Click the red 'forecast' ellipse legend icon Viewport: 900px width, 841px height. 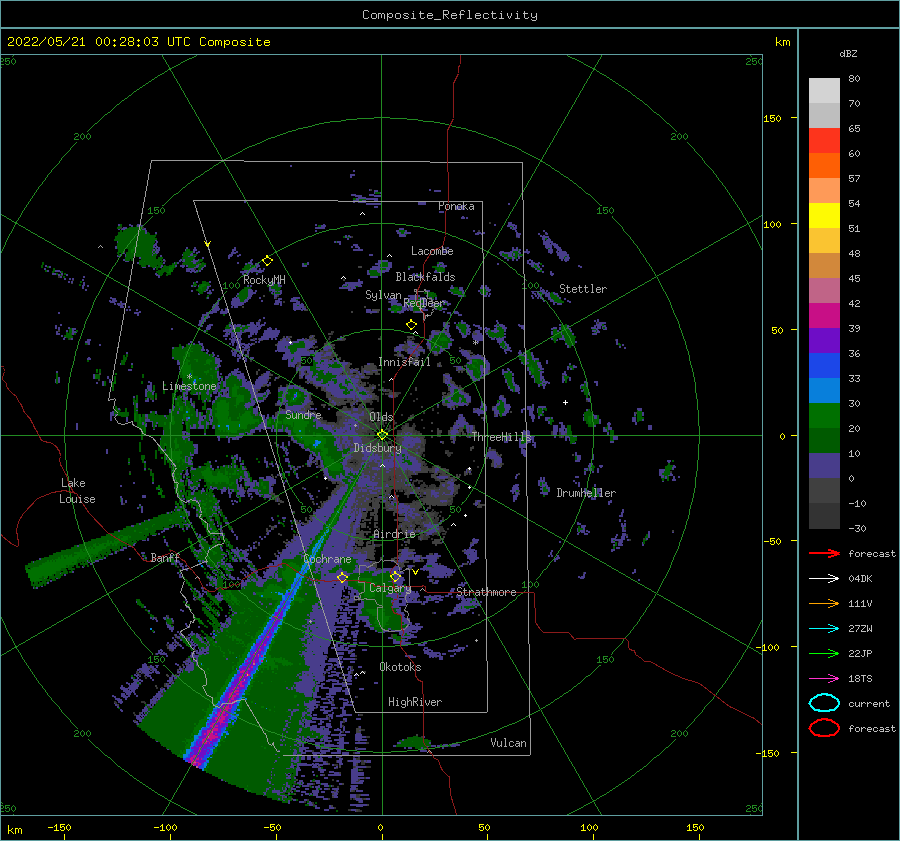tap(824, 728)
